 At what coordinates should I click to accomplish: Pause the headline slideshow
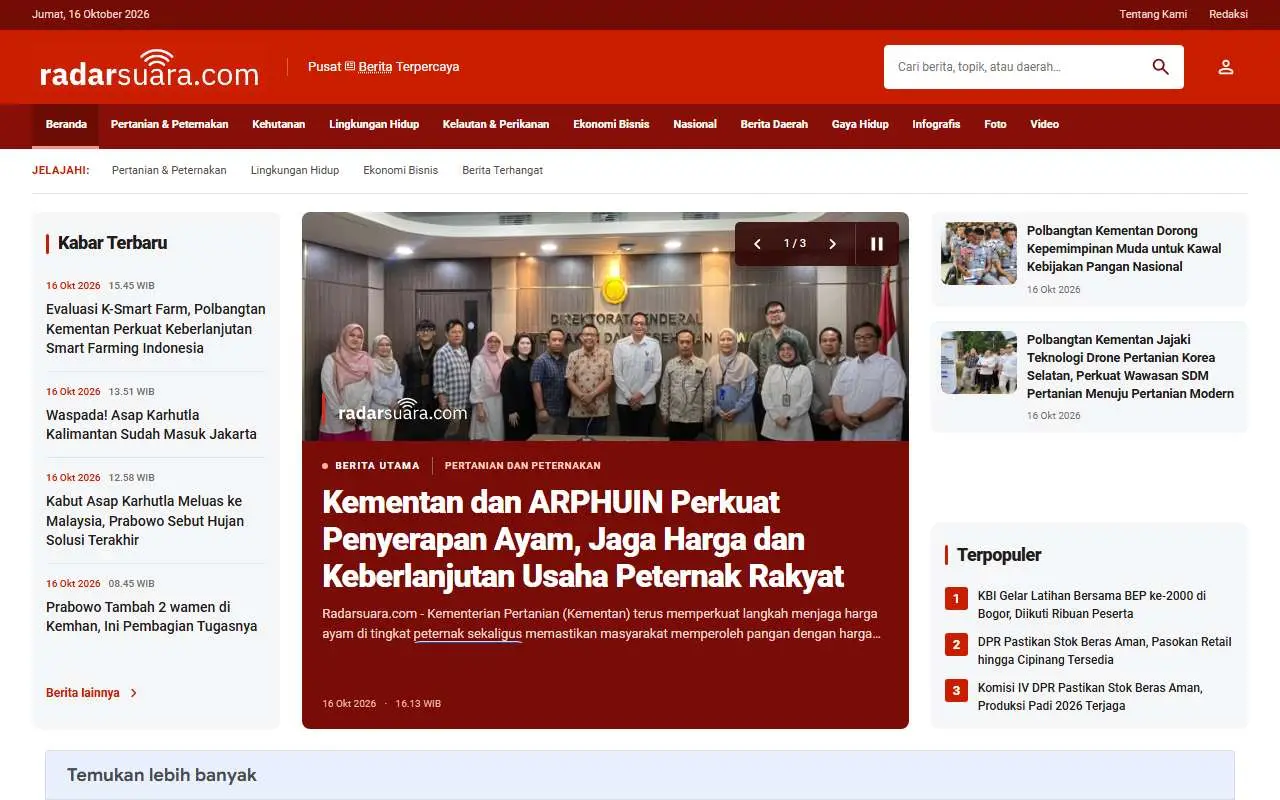pos(877,244)
